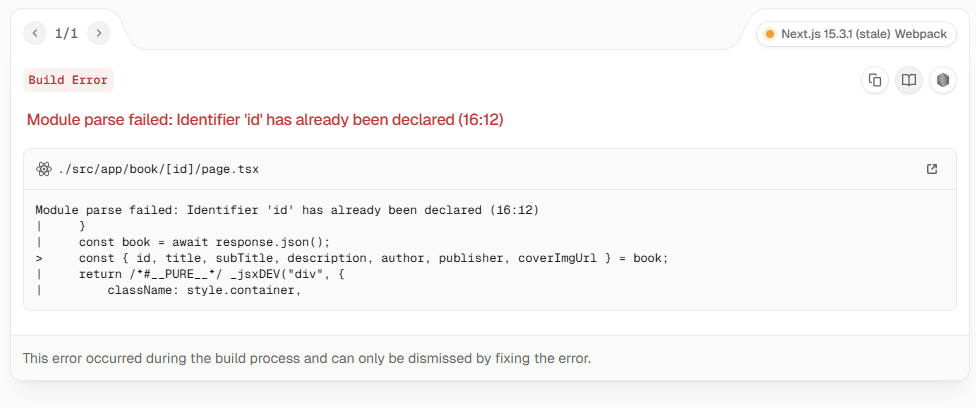This screenshot has height=408, width=976.
Task: Open page.tsx in editor icon
Action: (x=932, y=169)
